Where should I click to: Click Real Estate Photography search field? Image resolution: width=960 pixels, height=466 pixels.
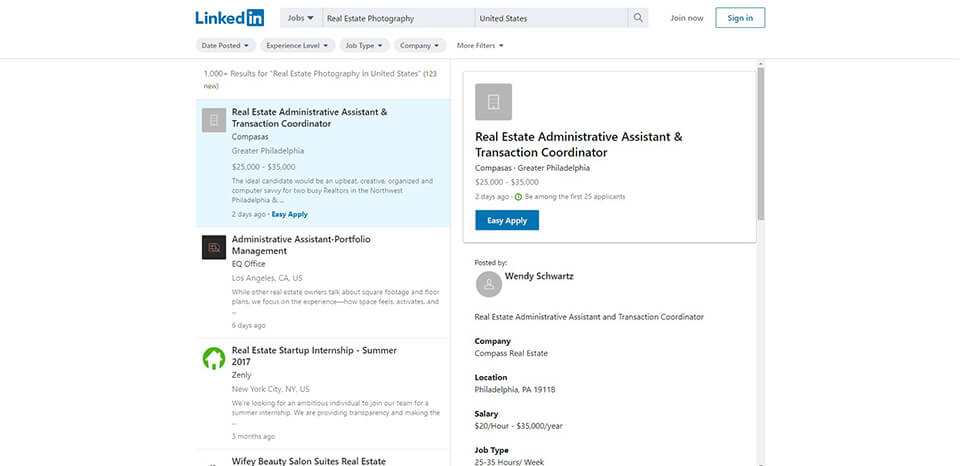coord(399,18)
